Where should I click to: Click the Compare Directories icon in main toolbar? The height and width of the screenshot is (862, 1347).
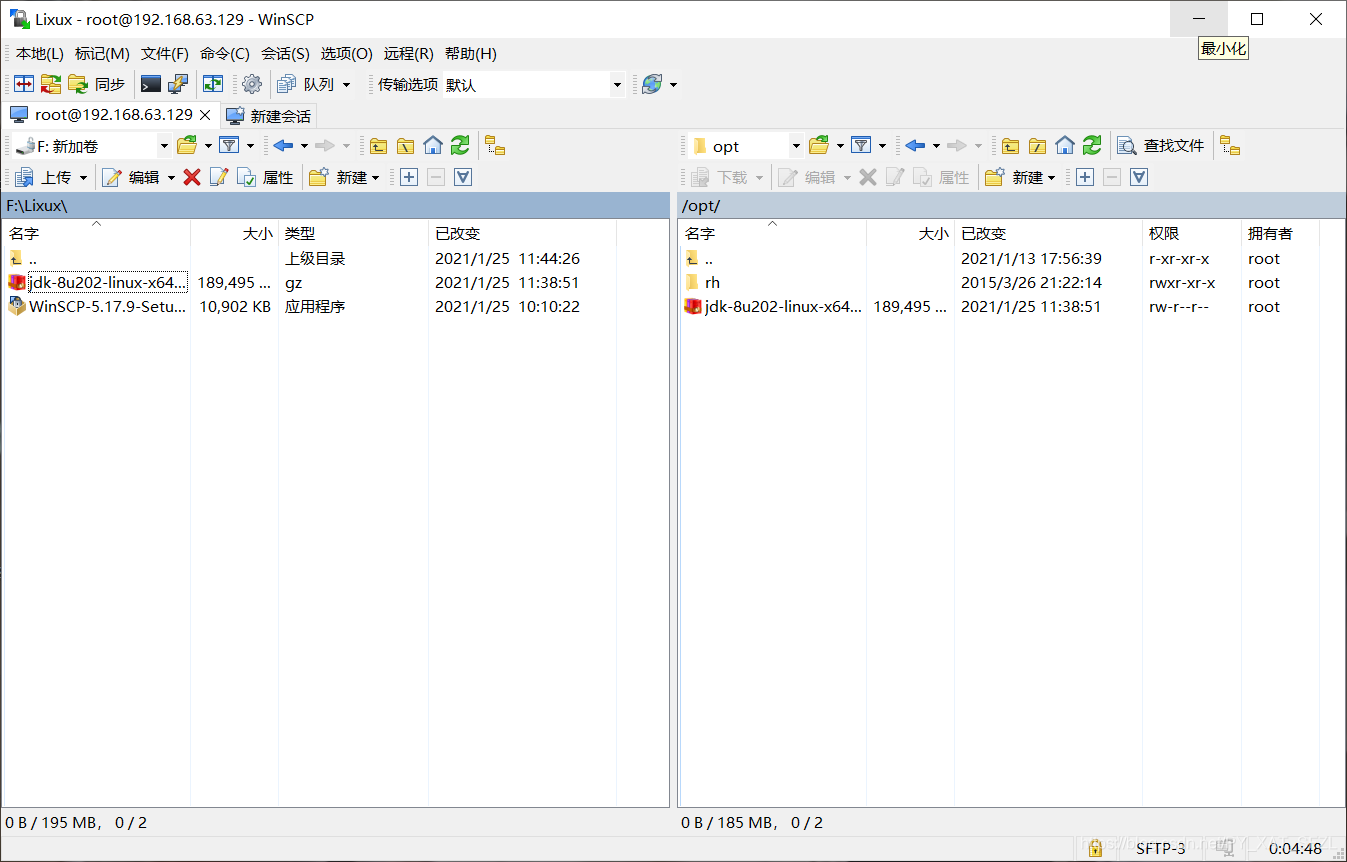pos(23,85)
